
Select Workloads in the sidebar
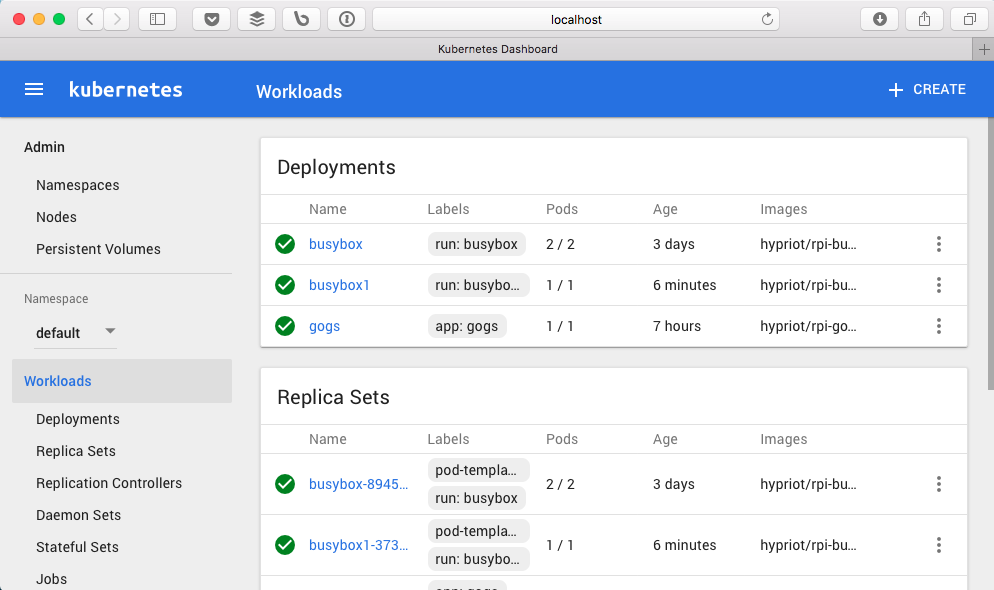coord(122,381)
